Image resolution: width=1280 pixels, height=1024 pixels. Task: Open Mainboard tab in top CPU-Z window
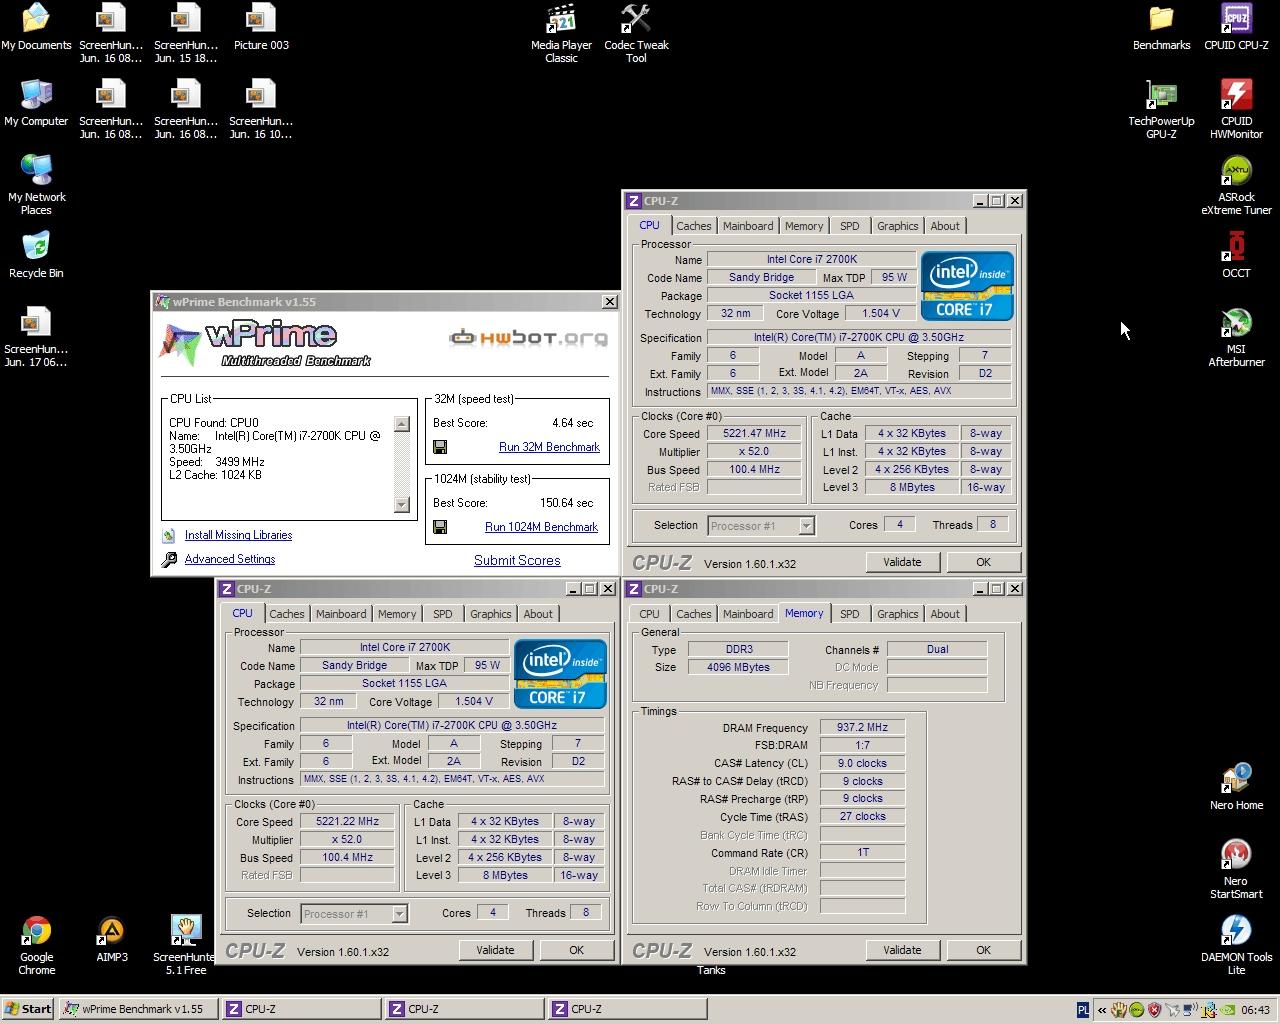[x=748, y=226]
